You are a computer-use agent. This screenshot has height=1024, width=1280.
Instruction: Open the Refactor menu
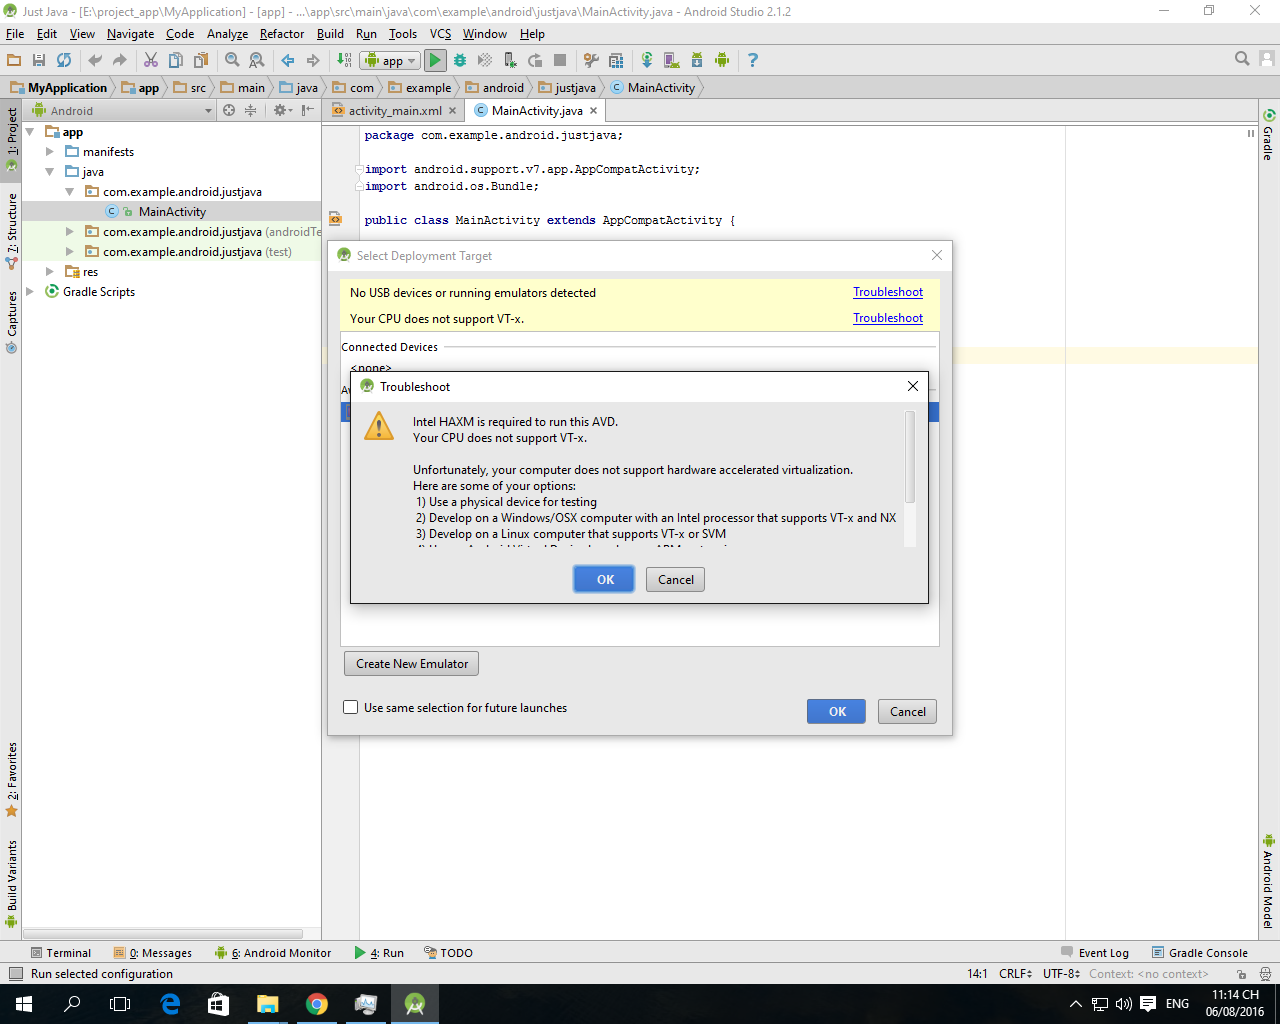coord(281,34)
